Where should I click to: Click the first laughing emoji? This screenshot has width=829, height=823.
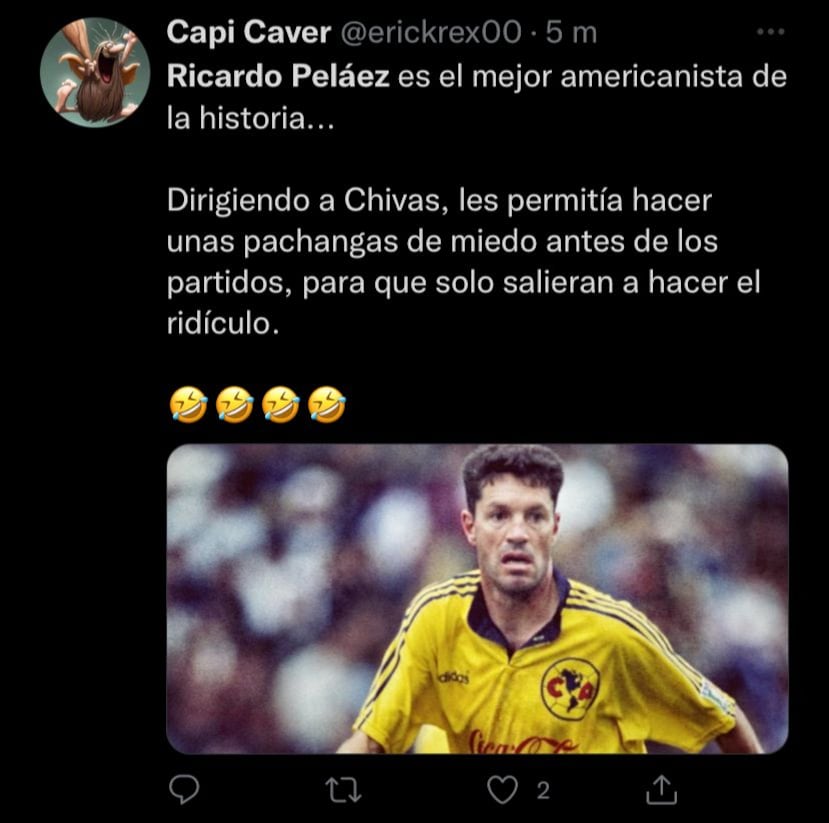188,405
